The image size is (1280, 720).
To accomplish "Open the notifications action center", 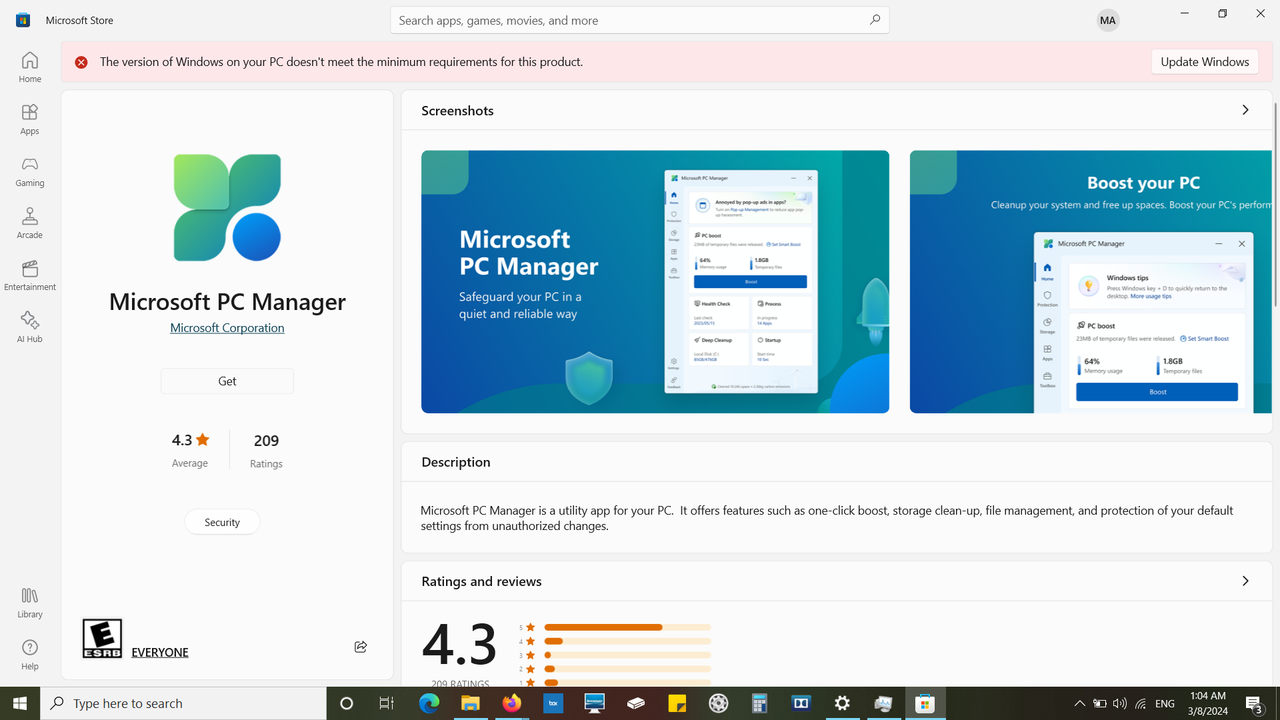I will pos(1254,704).
